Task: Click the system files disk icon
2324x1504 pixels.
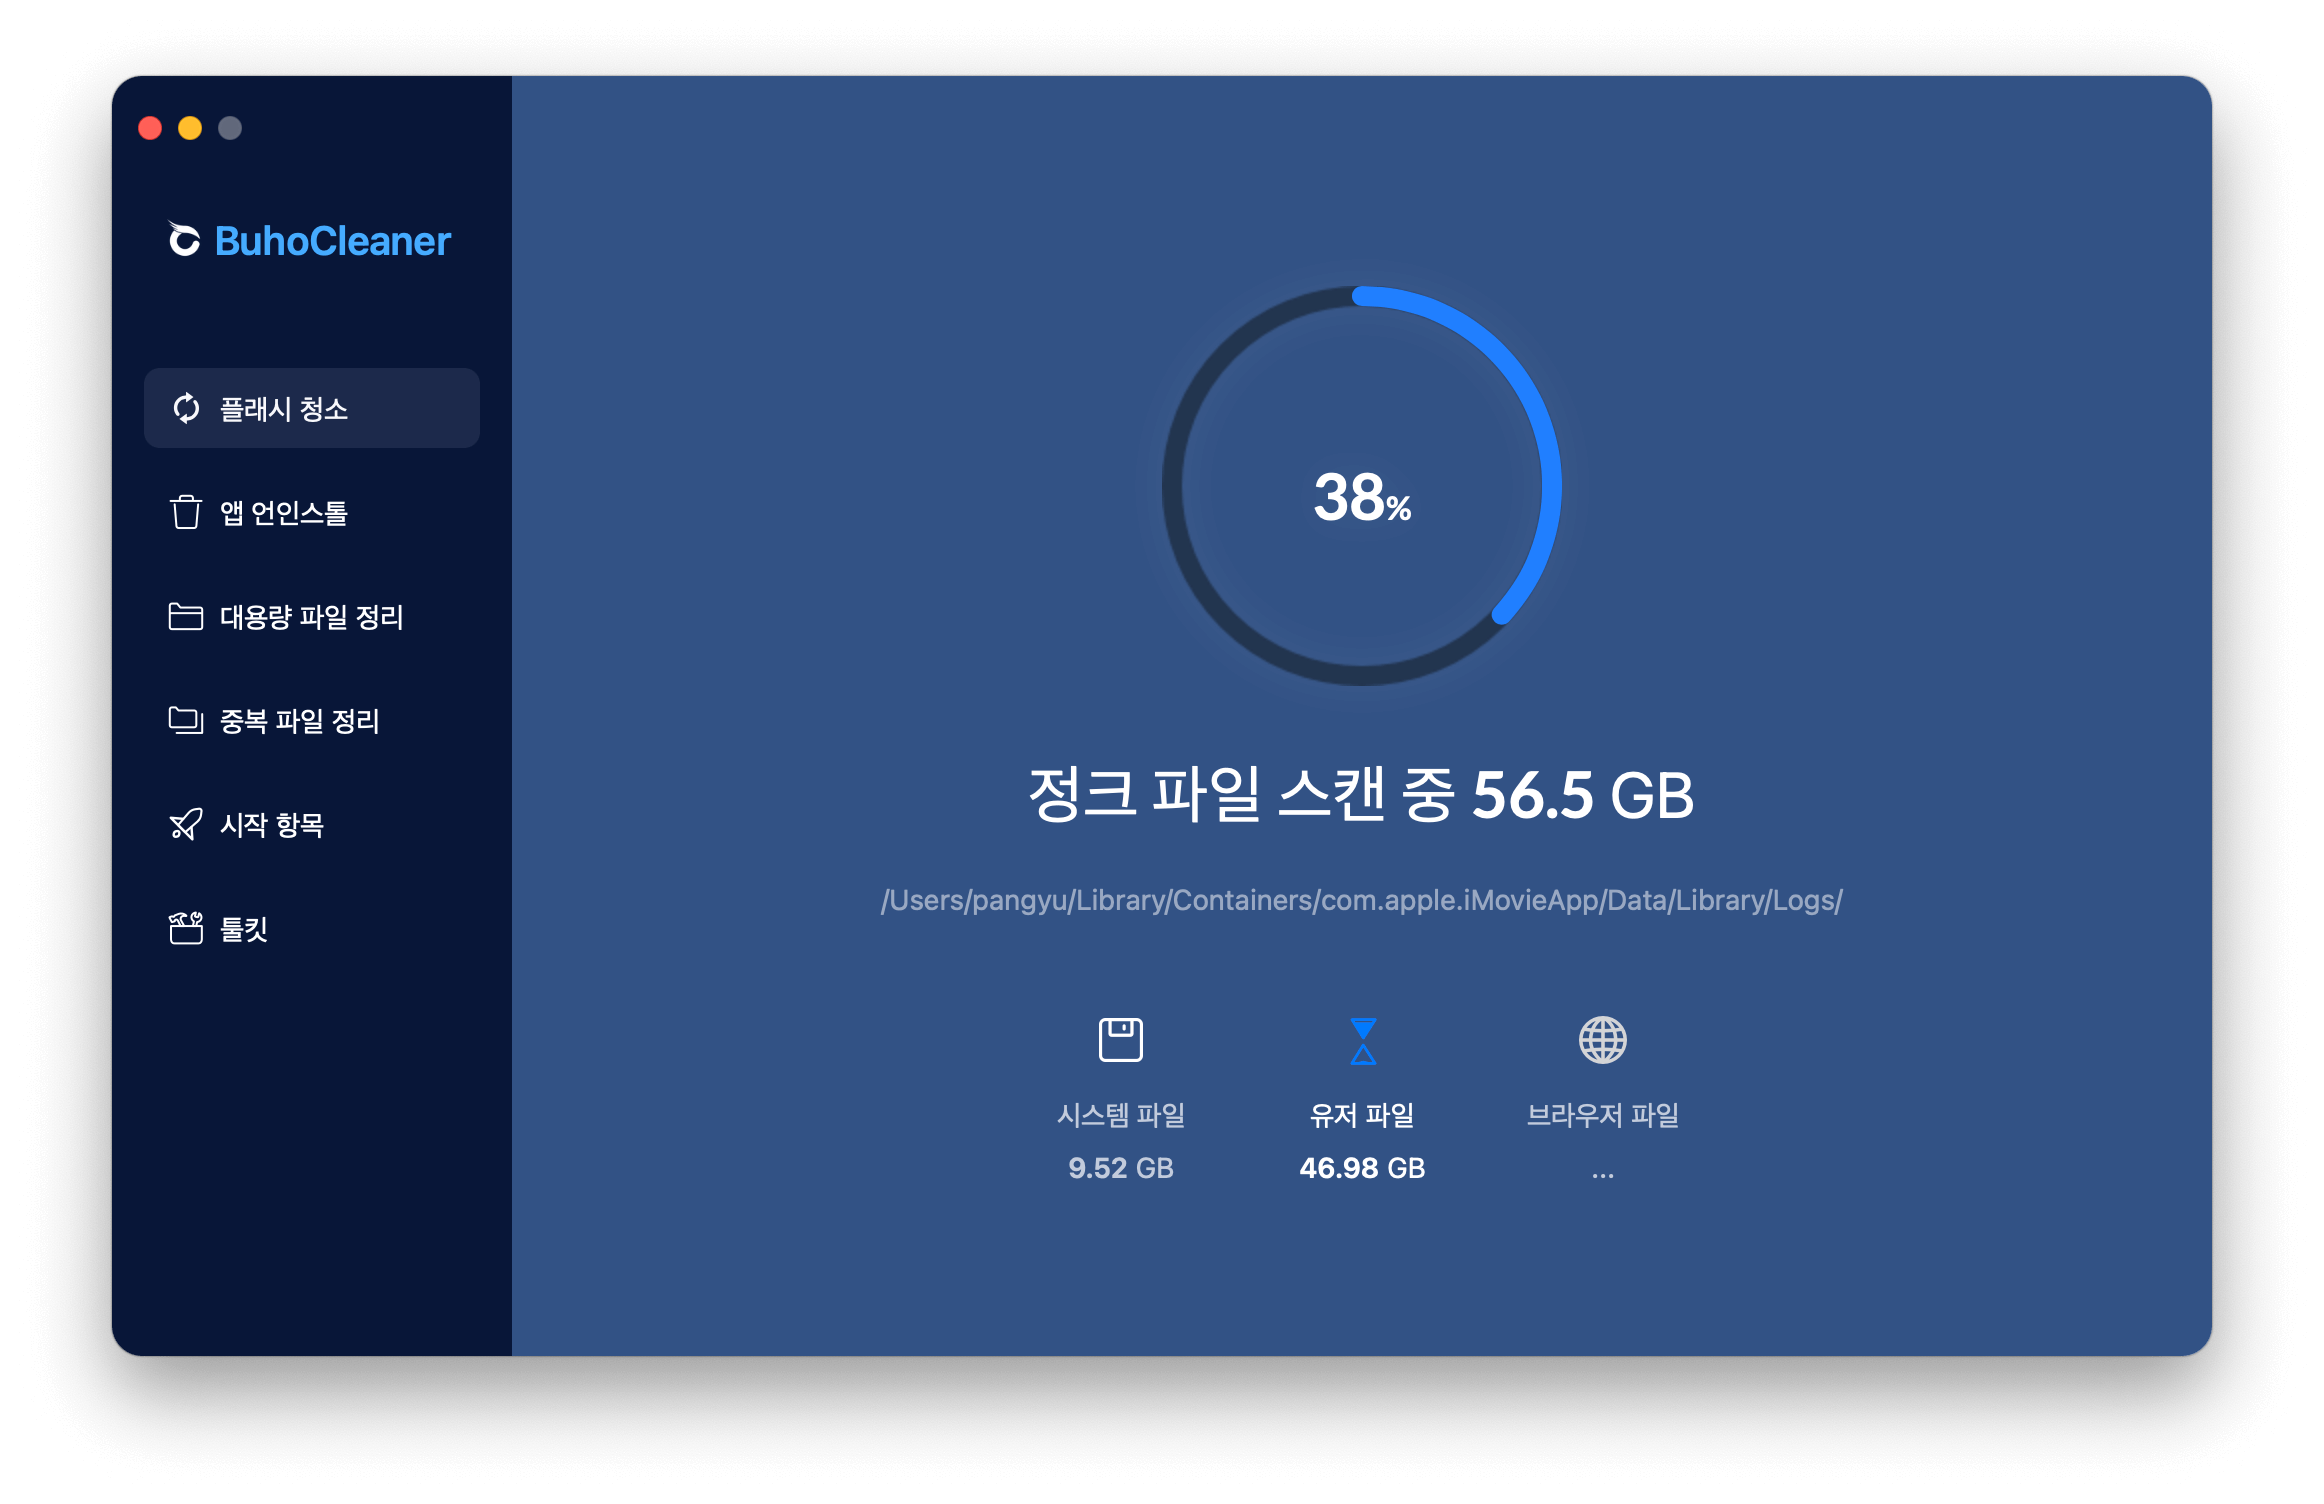Action: coord(1121,1040)
